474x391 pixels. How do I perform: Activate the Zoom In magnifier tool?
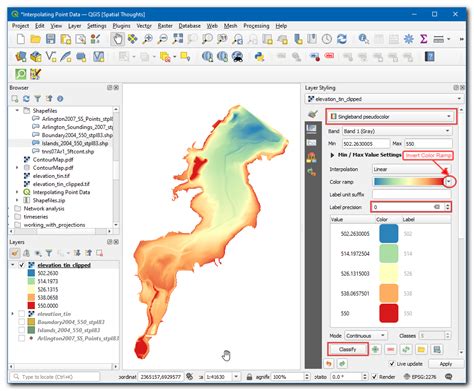[148, 39]
